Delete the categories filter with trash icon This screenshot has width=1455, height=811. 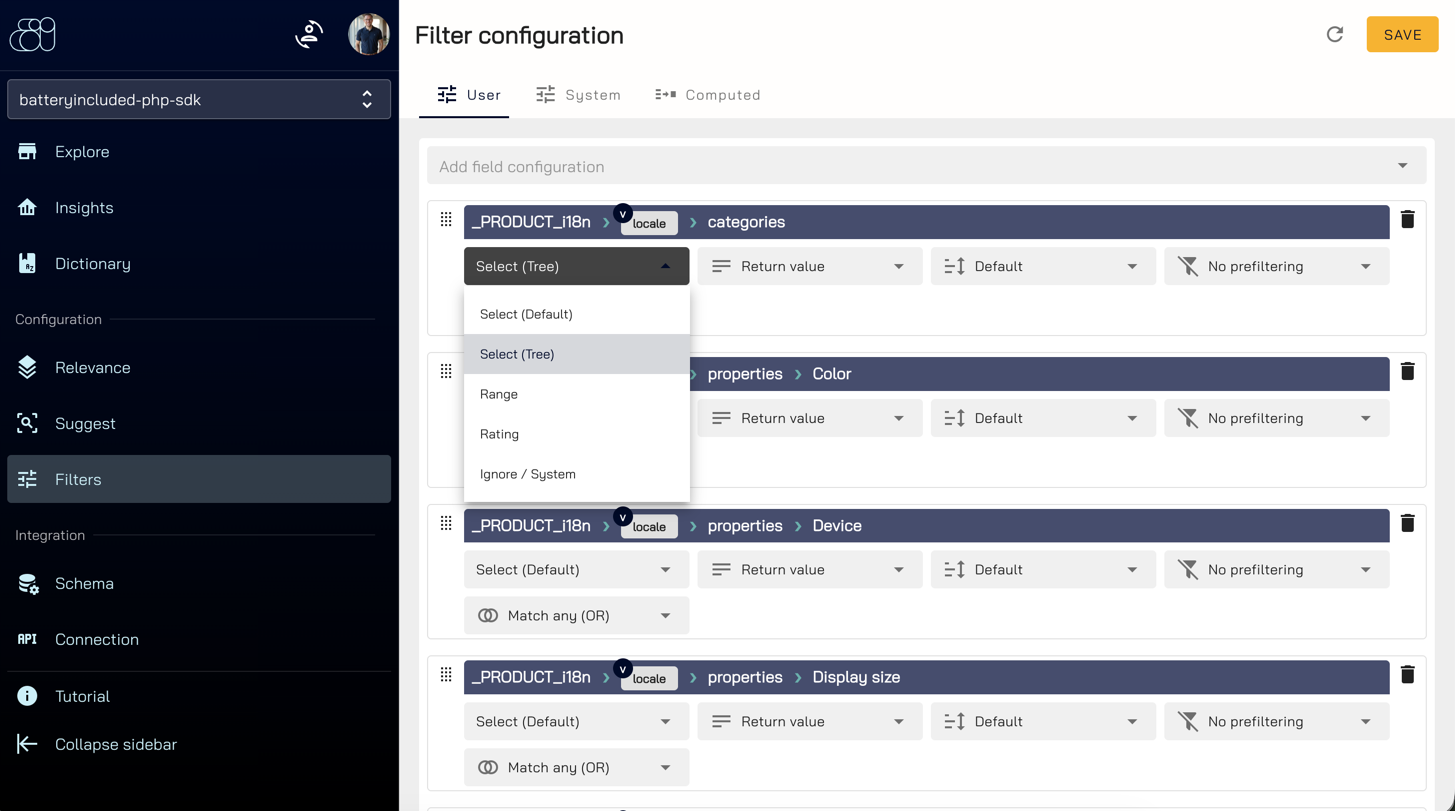[x=1407, y=220]
